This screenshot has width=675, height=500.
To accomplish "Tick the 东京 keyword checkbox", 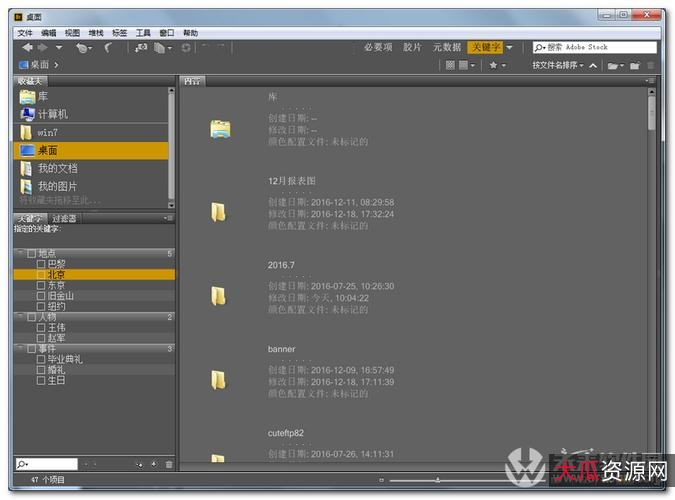I will tap(41, 285).
